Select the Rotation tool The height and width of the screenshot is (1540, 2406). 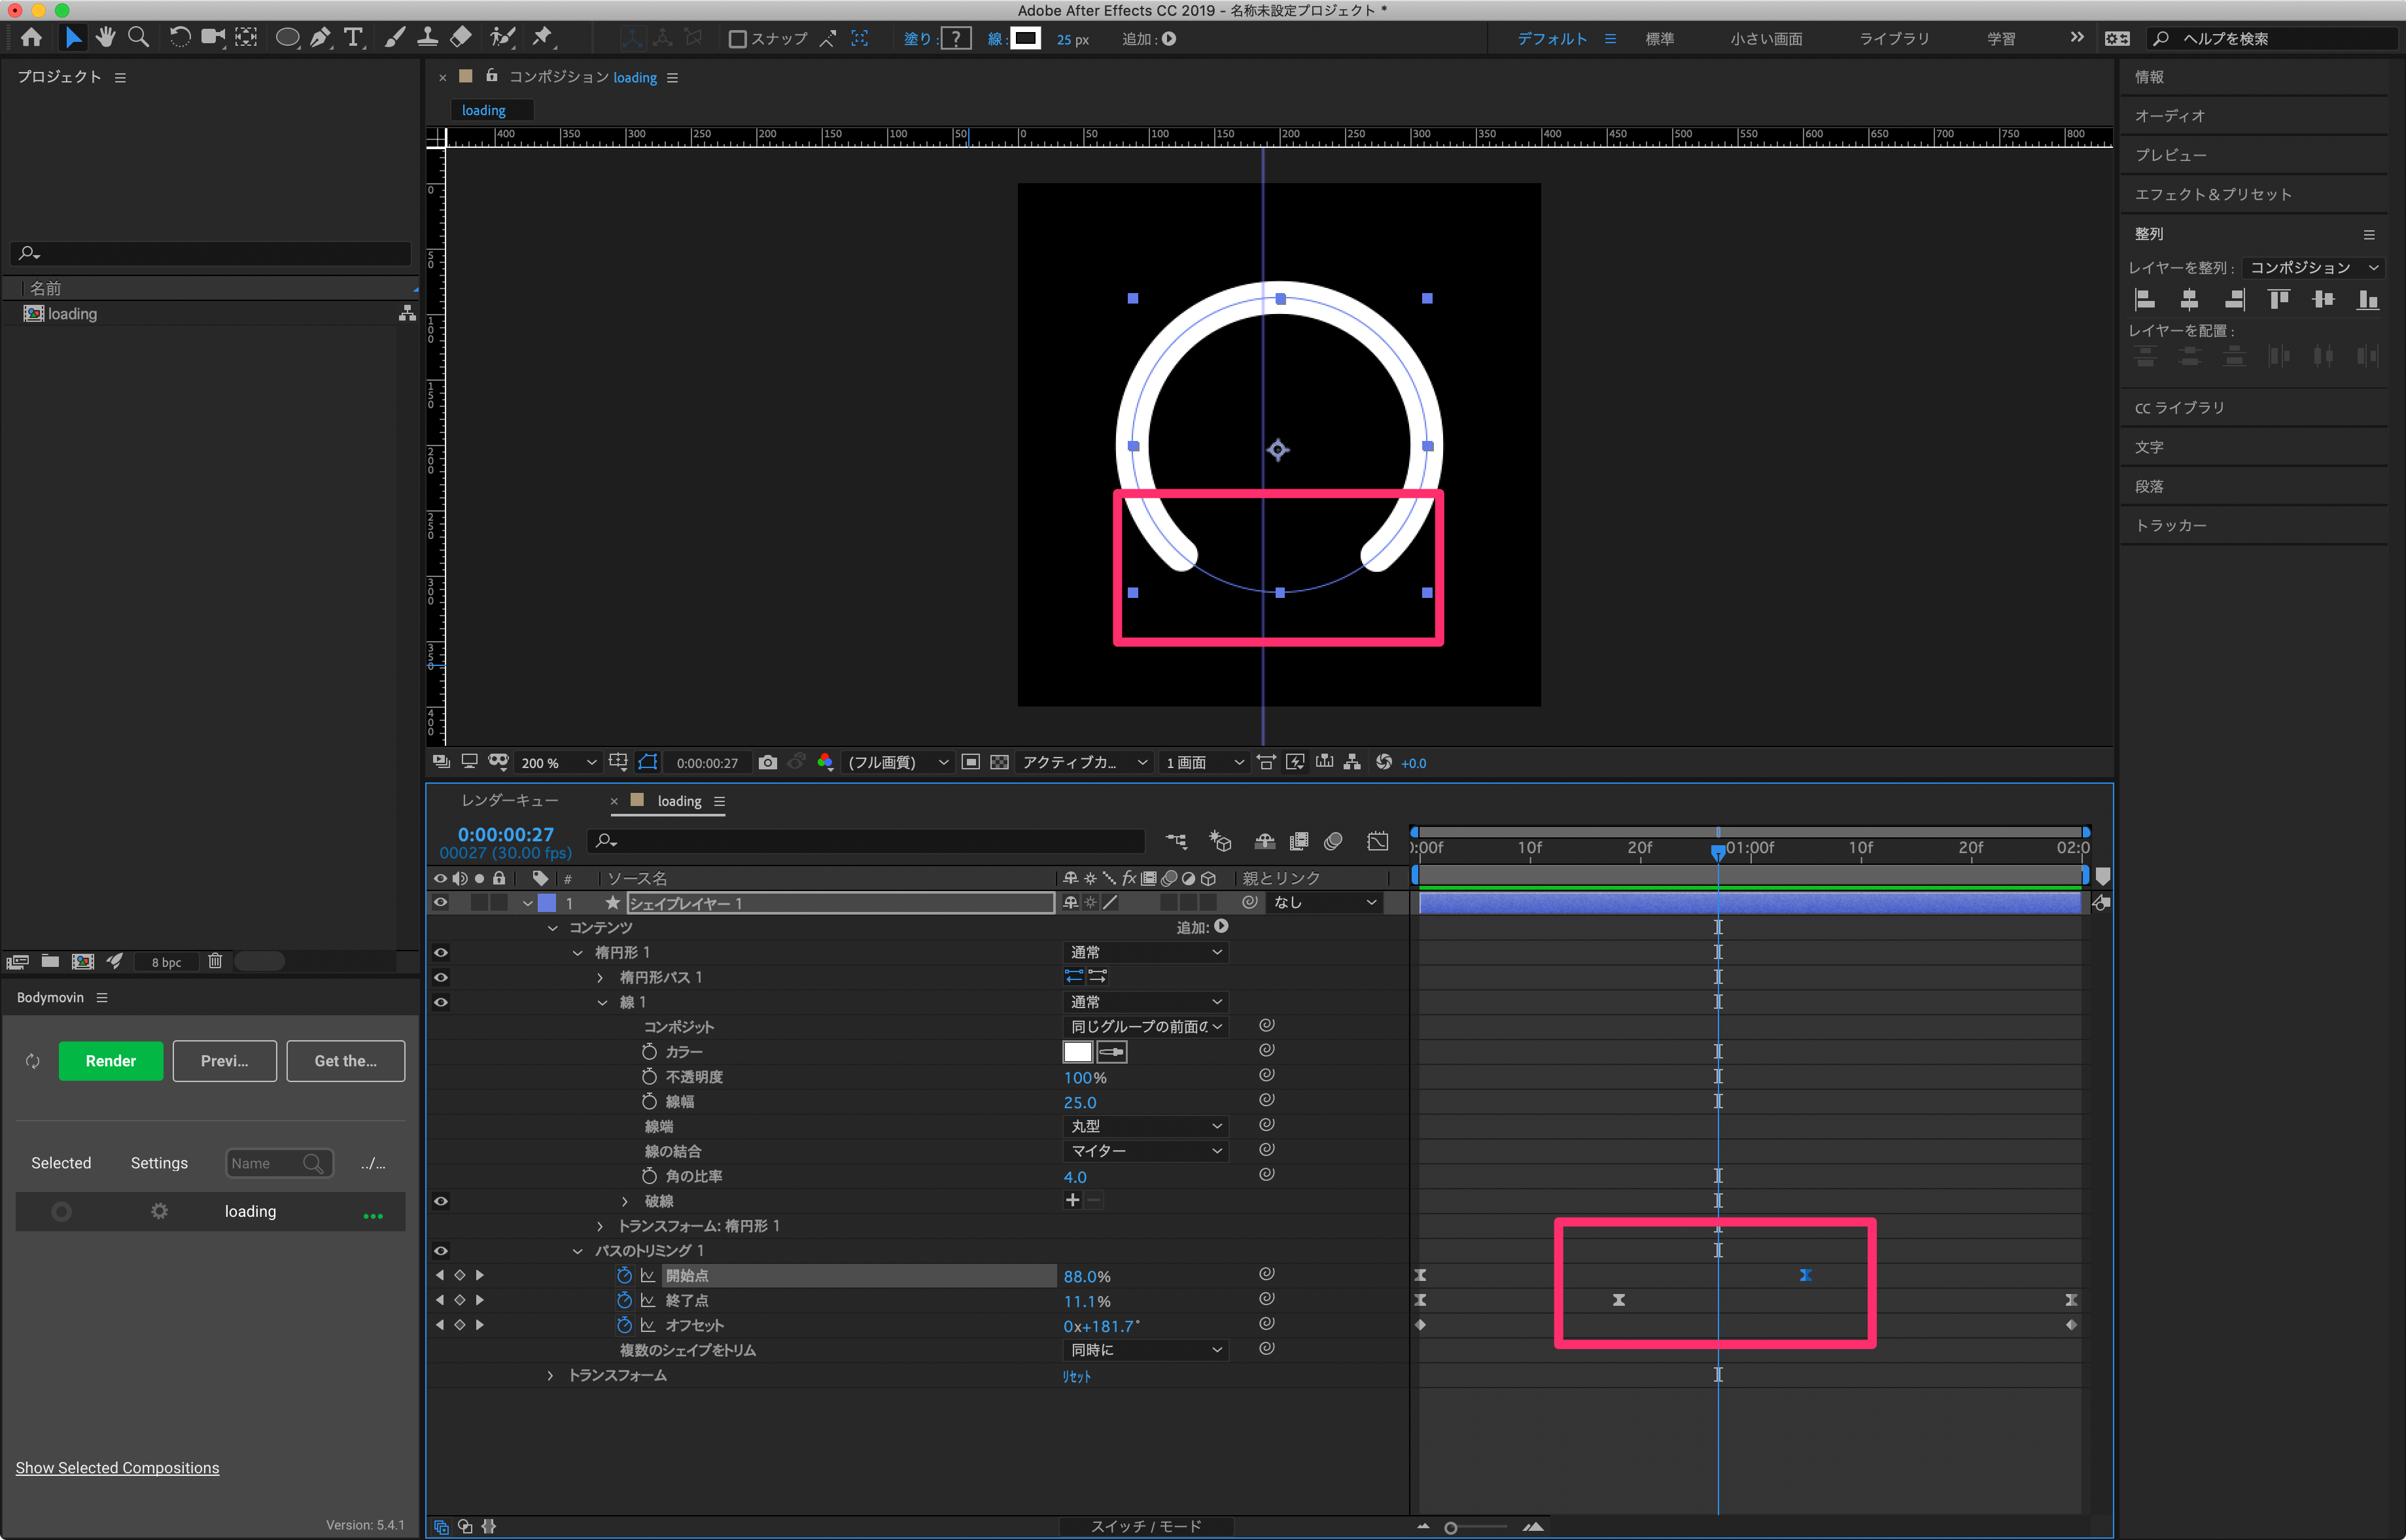coord(180,38)
